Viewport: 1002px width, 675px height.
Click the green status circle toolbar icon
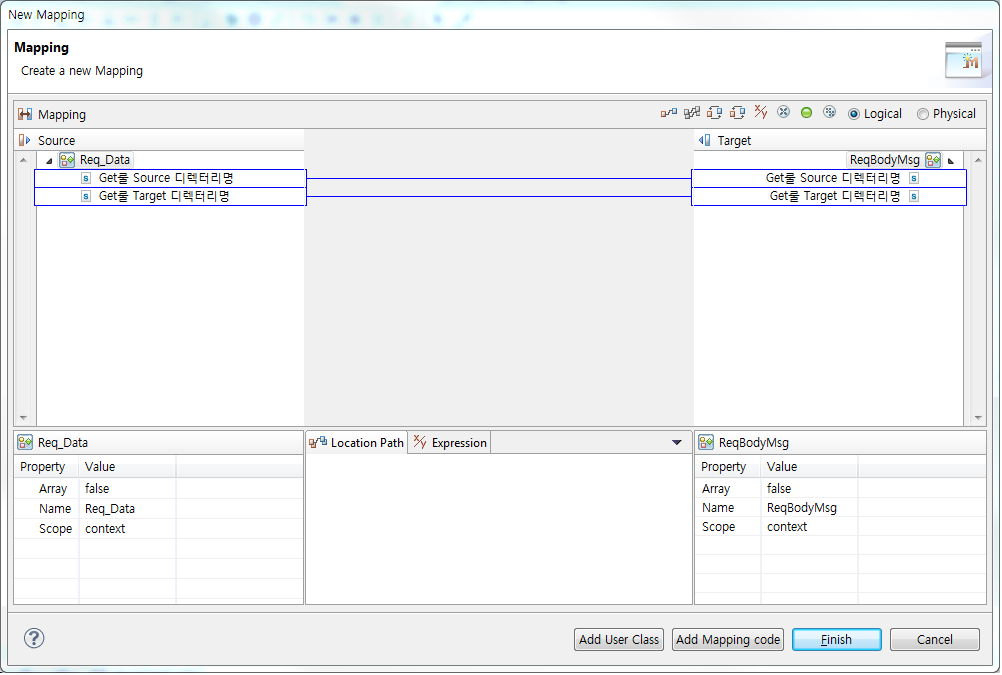tap(806, 113)
